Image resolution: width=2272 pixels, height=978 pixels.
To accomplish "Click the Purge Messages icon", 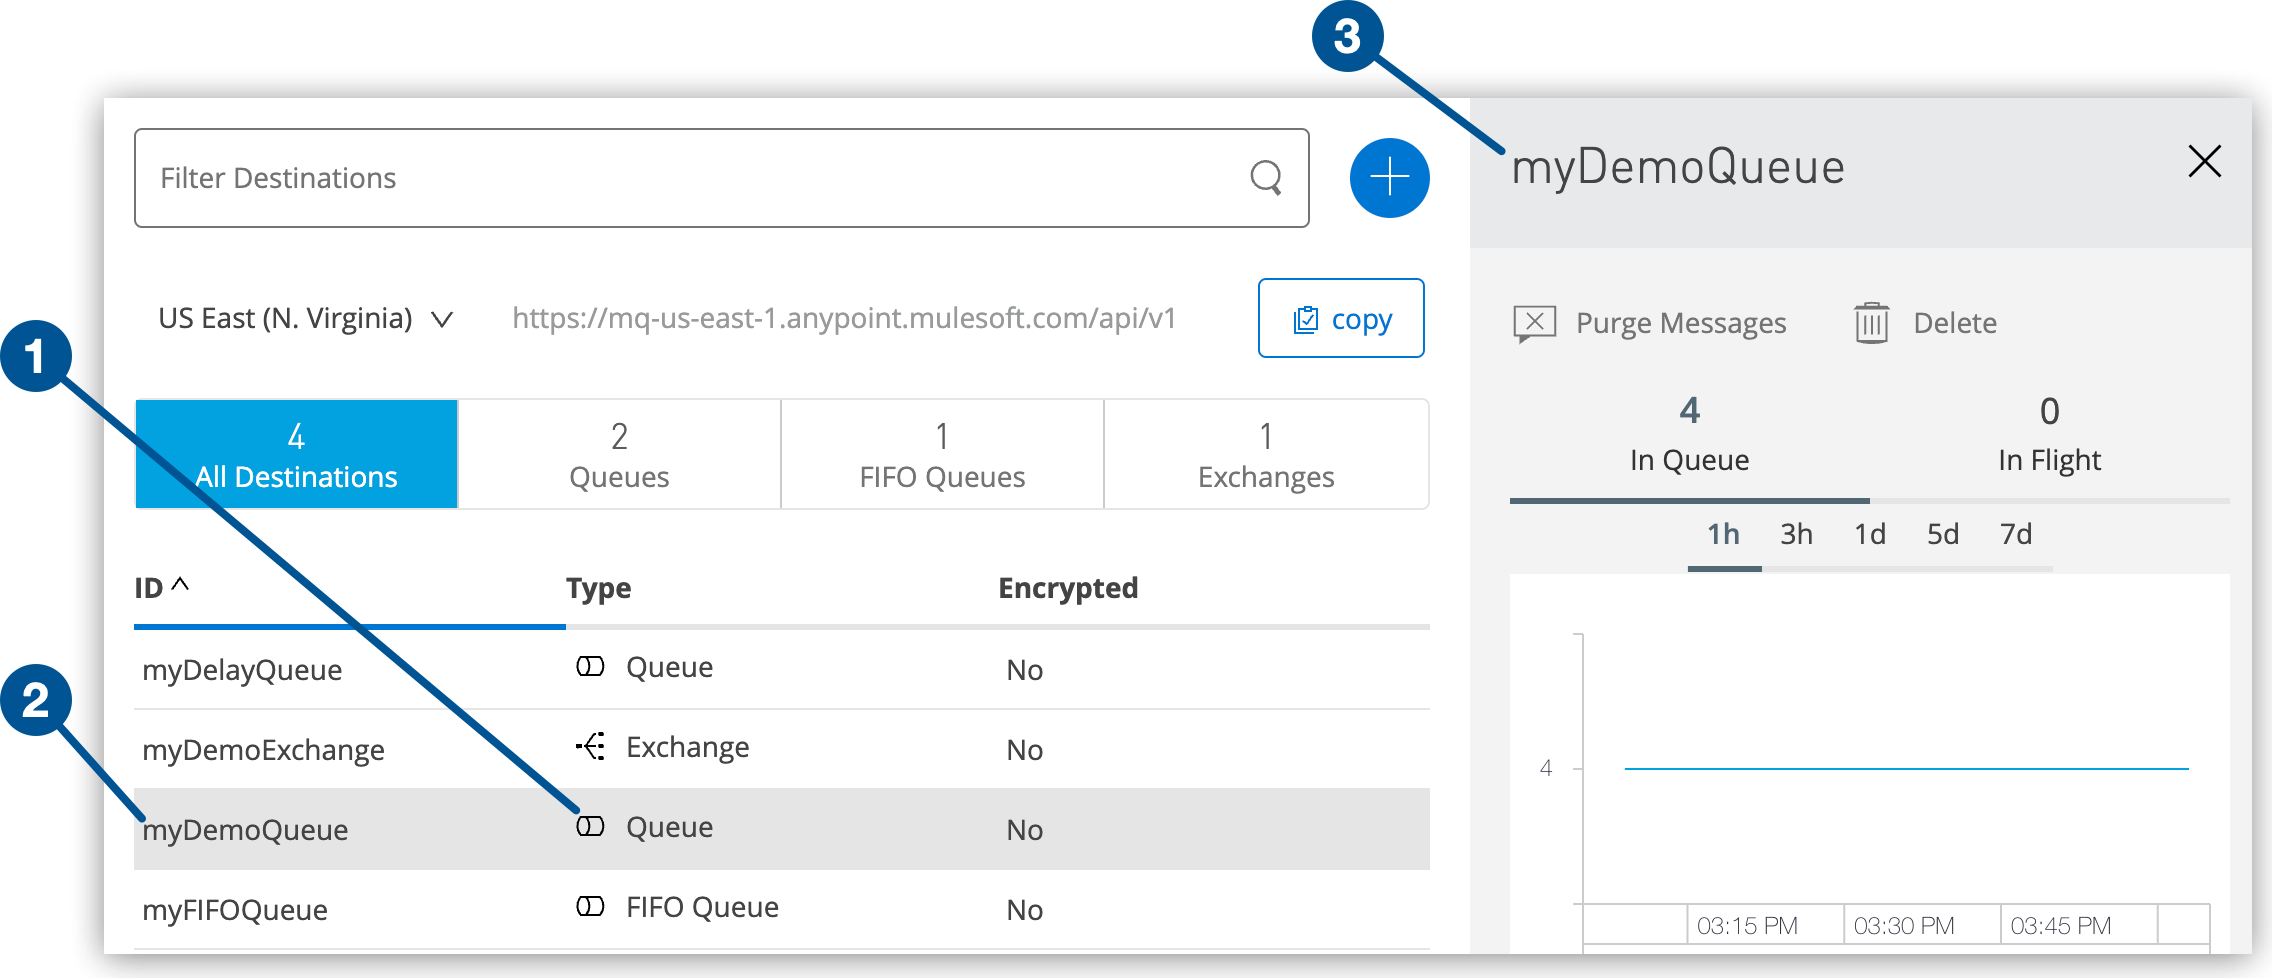I will [1535, 323].
